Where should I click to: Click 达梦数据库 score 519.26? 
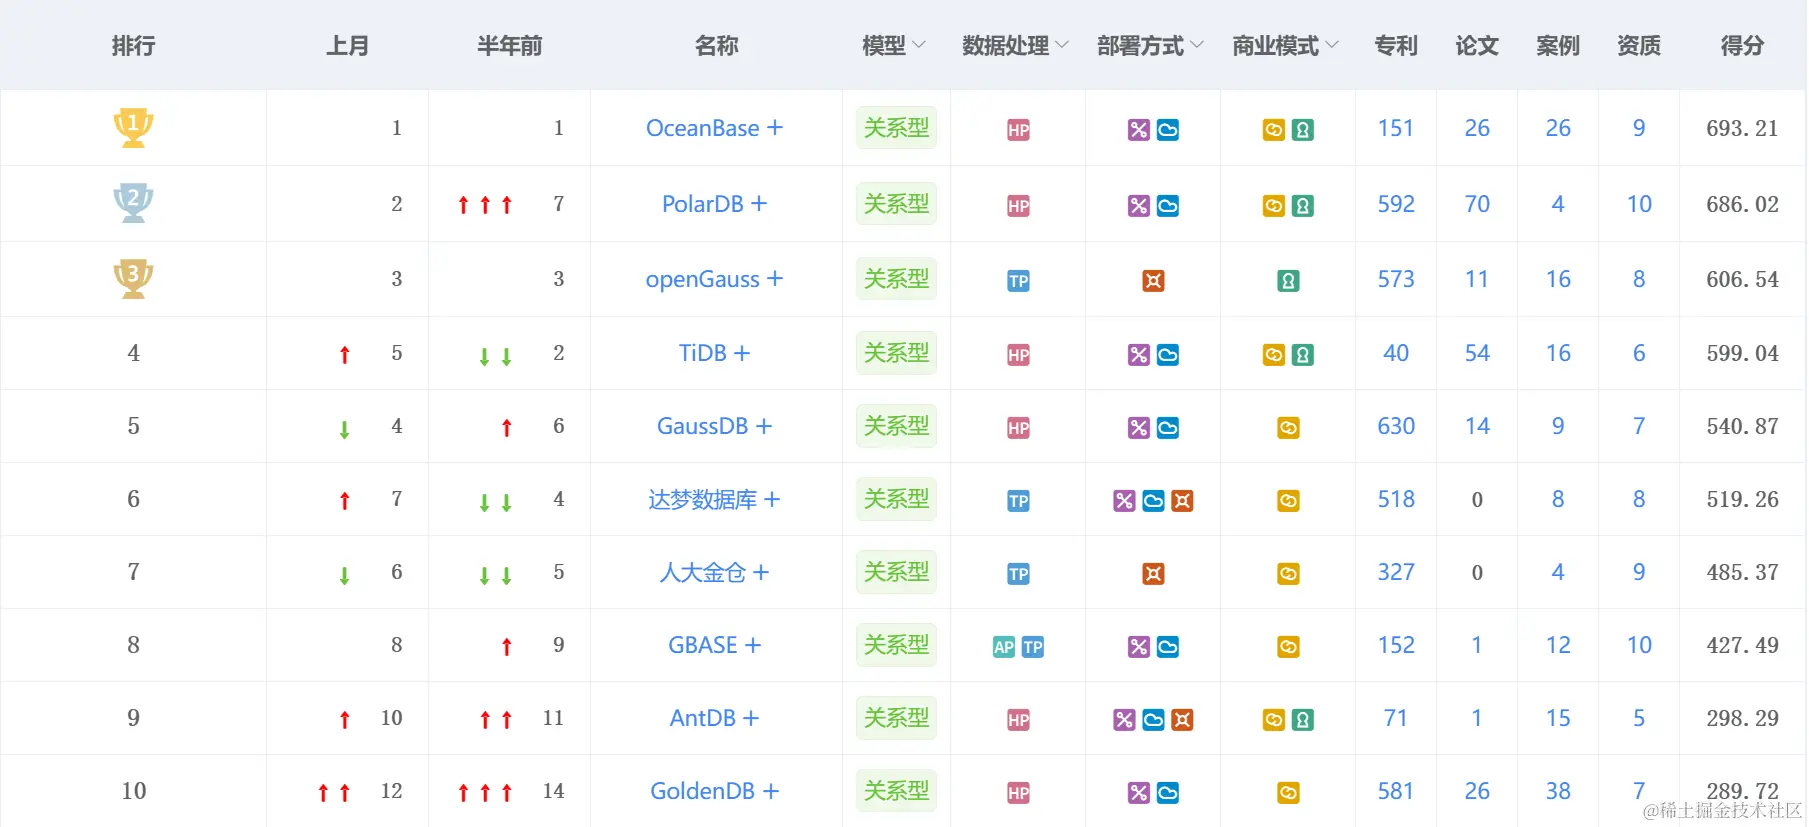tap(1742, 499)
